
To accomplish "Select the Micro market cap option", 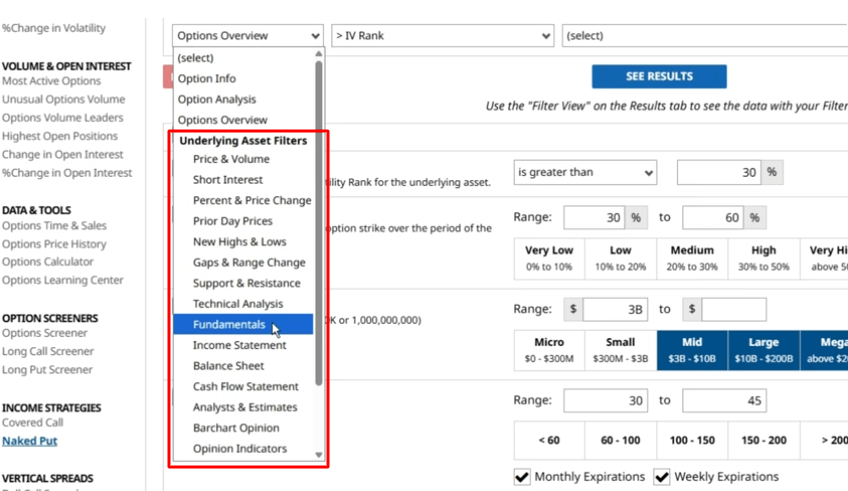I will click(x=548, y=350).
